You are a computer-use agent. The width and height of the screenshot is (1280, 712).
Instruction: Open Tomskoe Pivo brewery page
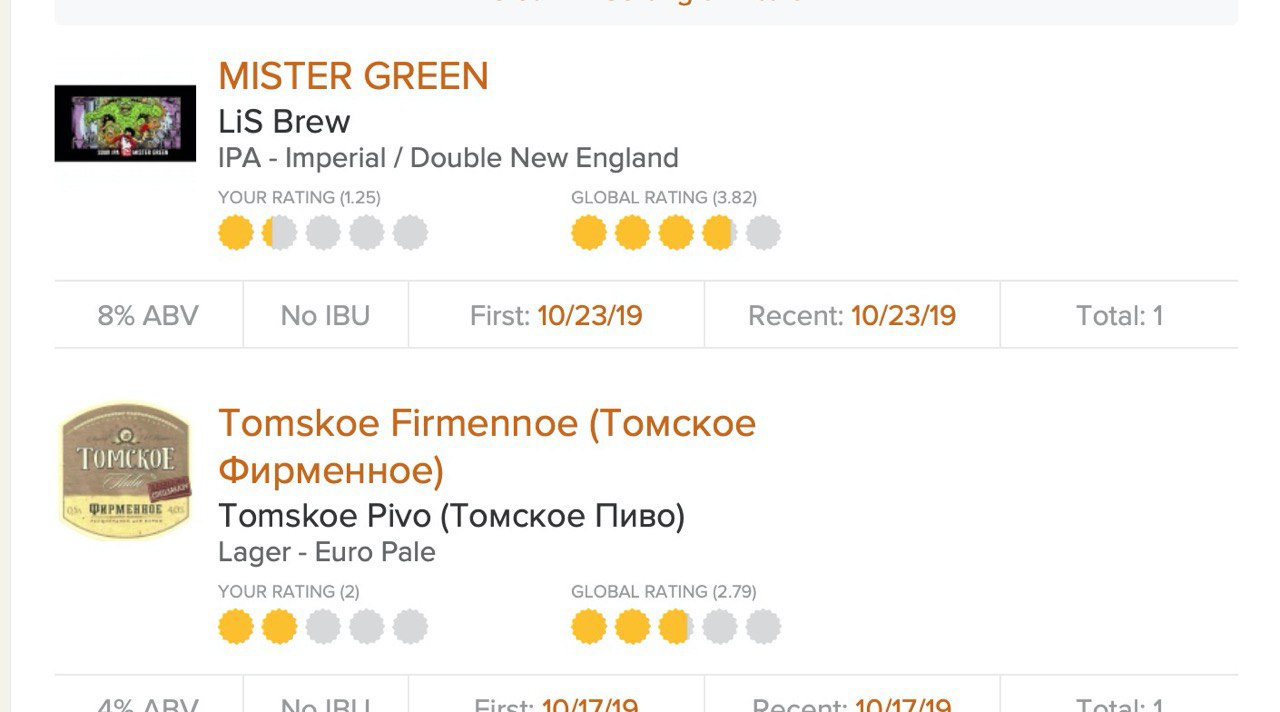[452, 516]
